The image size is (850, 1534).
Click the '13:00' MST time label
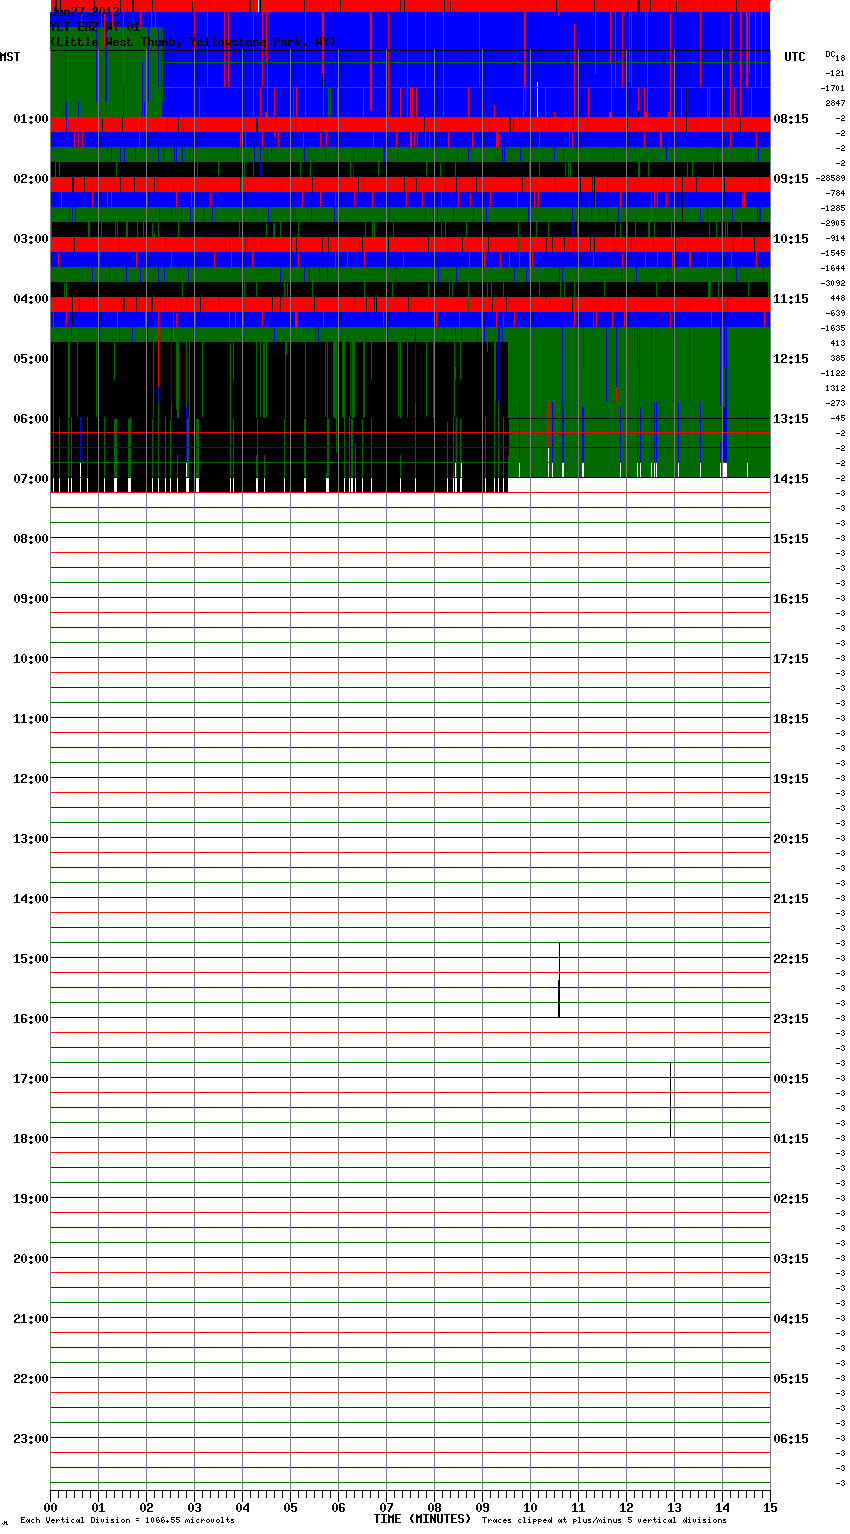[31, 839]
